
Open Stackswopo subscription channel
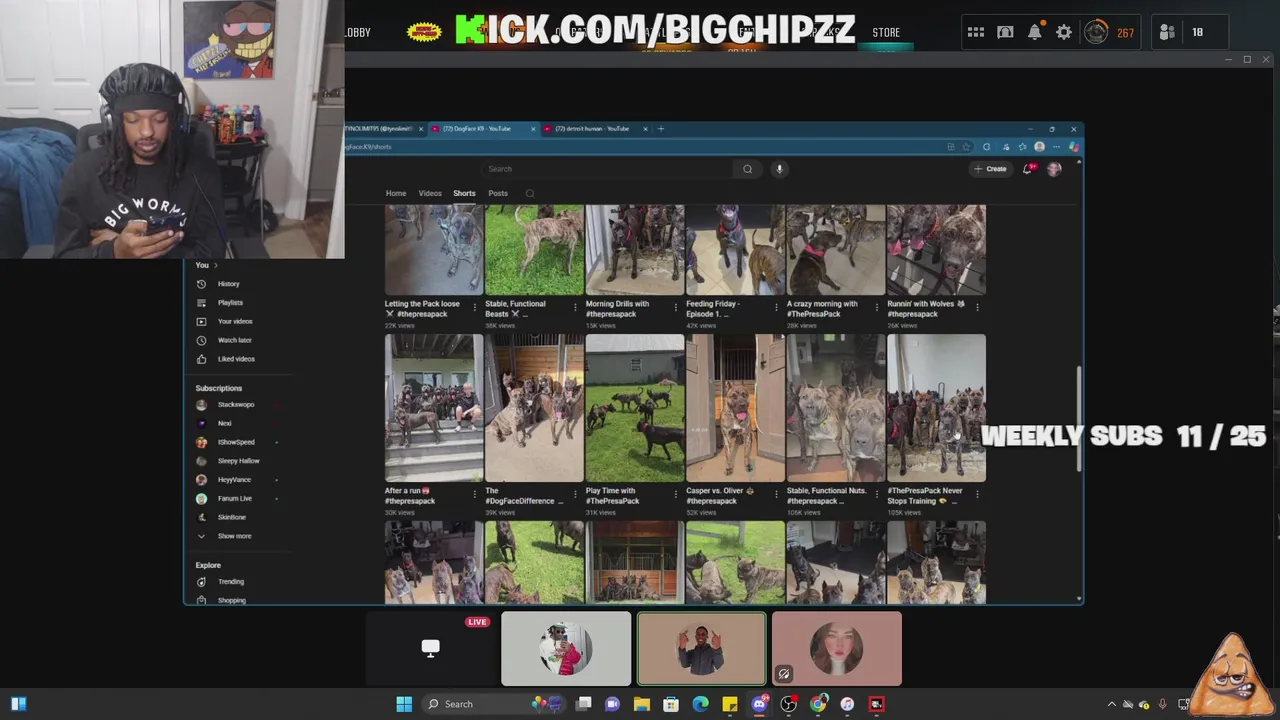(236, 405)
